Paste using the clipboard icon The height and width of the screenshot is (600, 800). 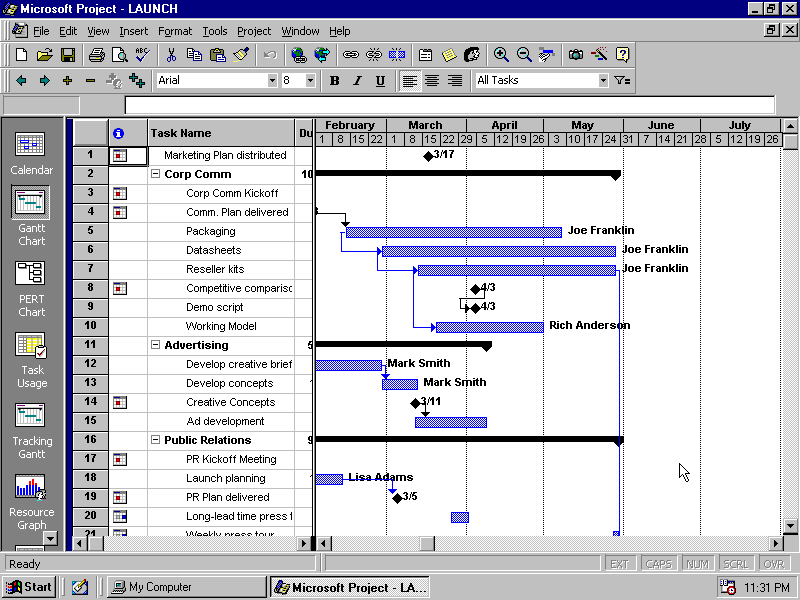point(218,55)
